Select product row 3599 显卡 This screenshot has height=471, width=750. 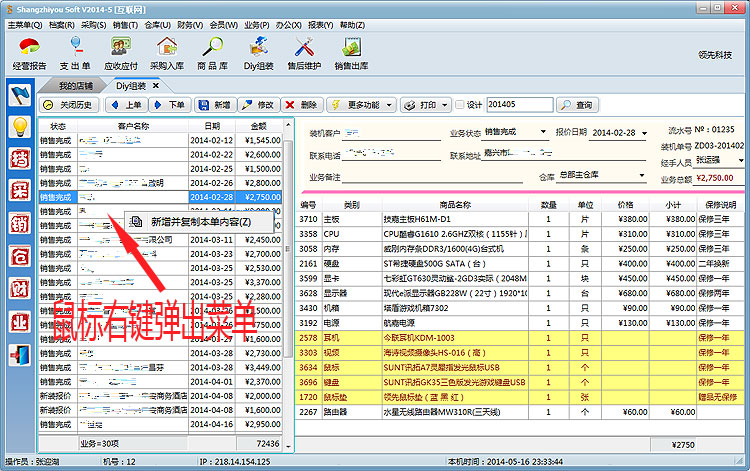point(520,278)
